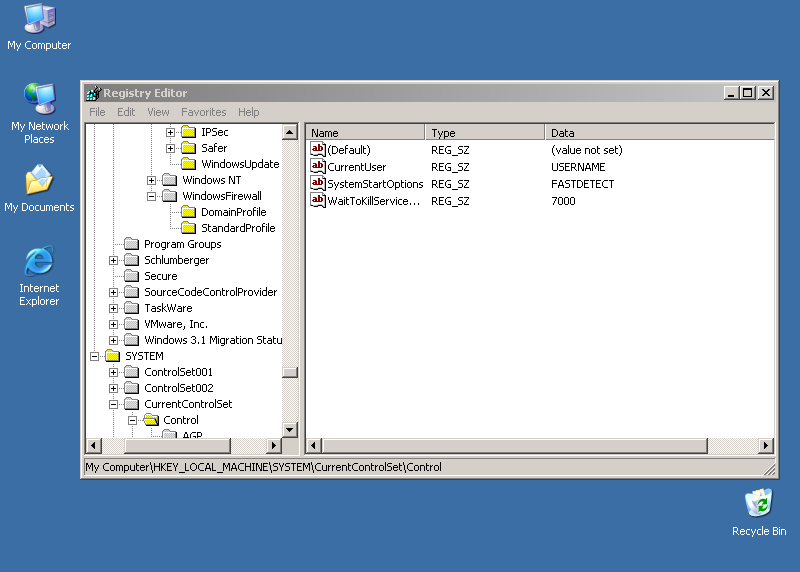Click the open Control folder icon
This screenshot has height=572, width=800.
(x=151, y=420)
